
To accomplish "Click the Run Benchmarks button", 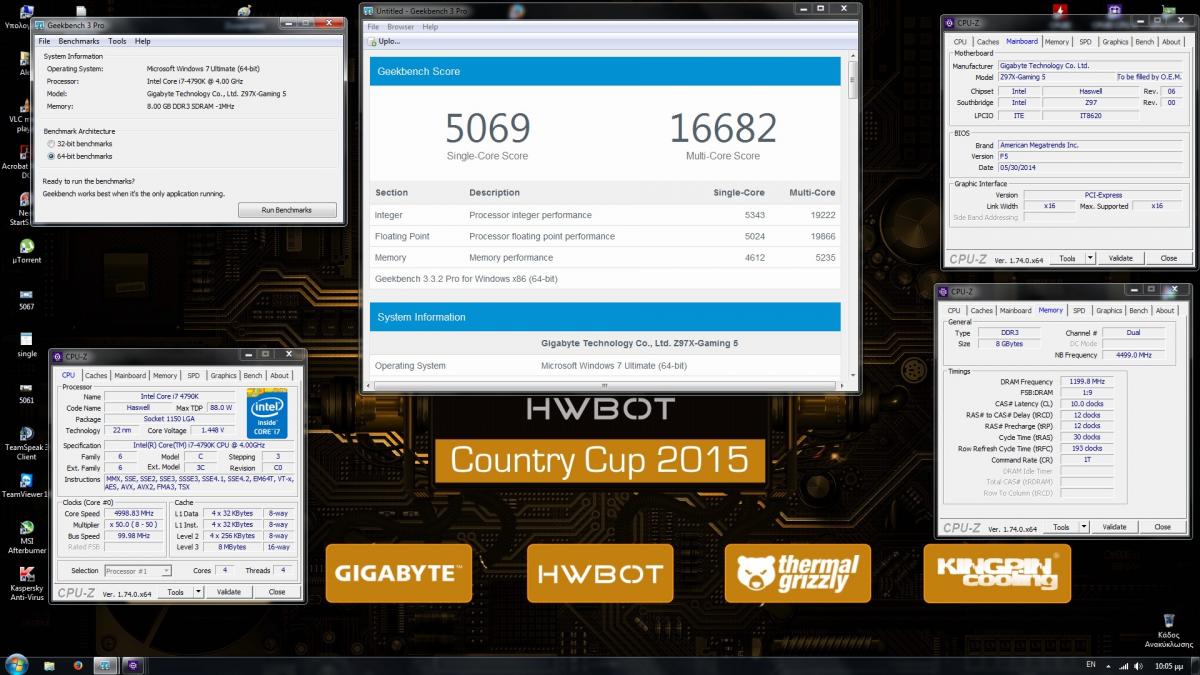I will coord(287,210).
